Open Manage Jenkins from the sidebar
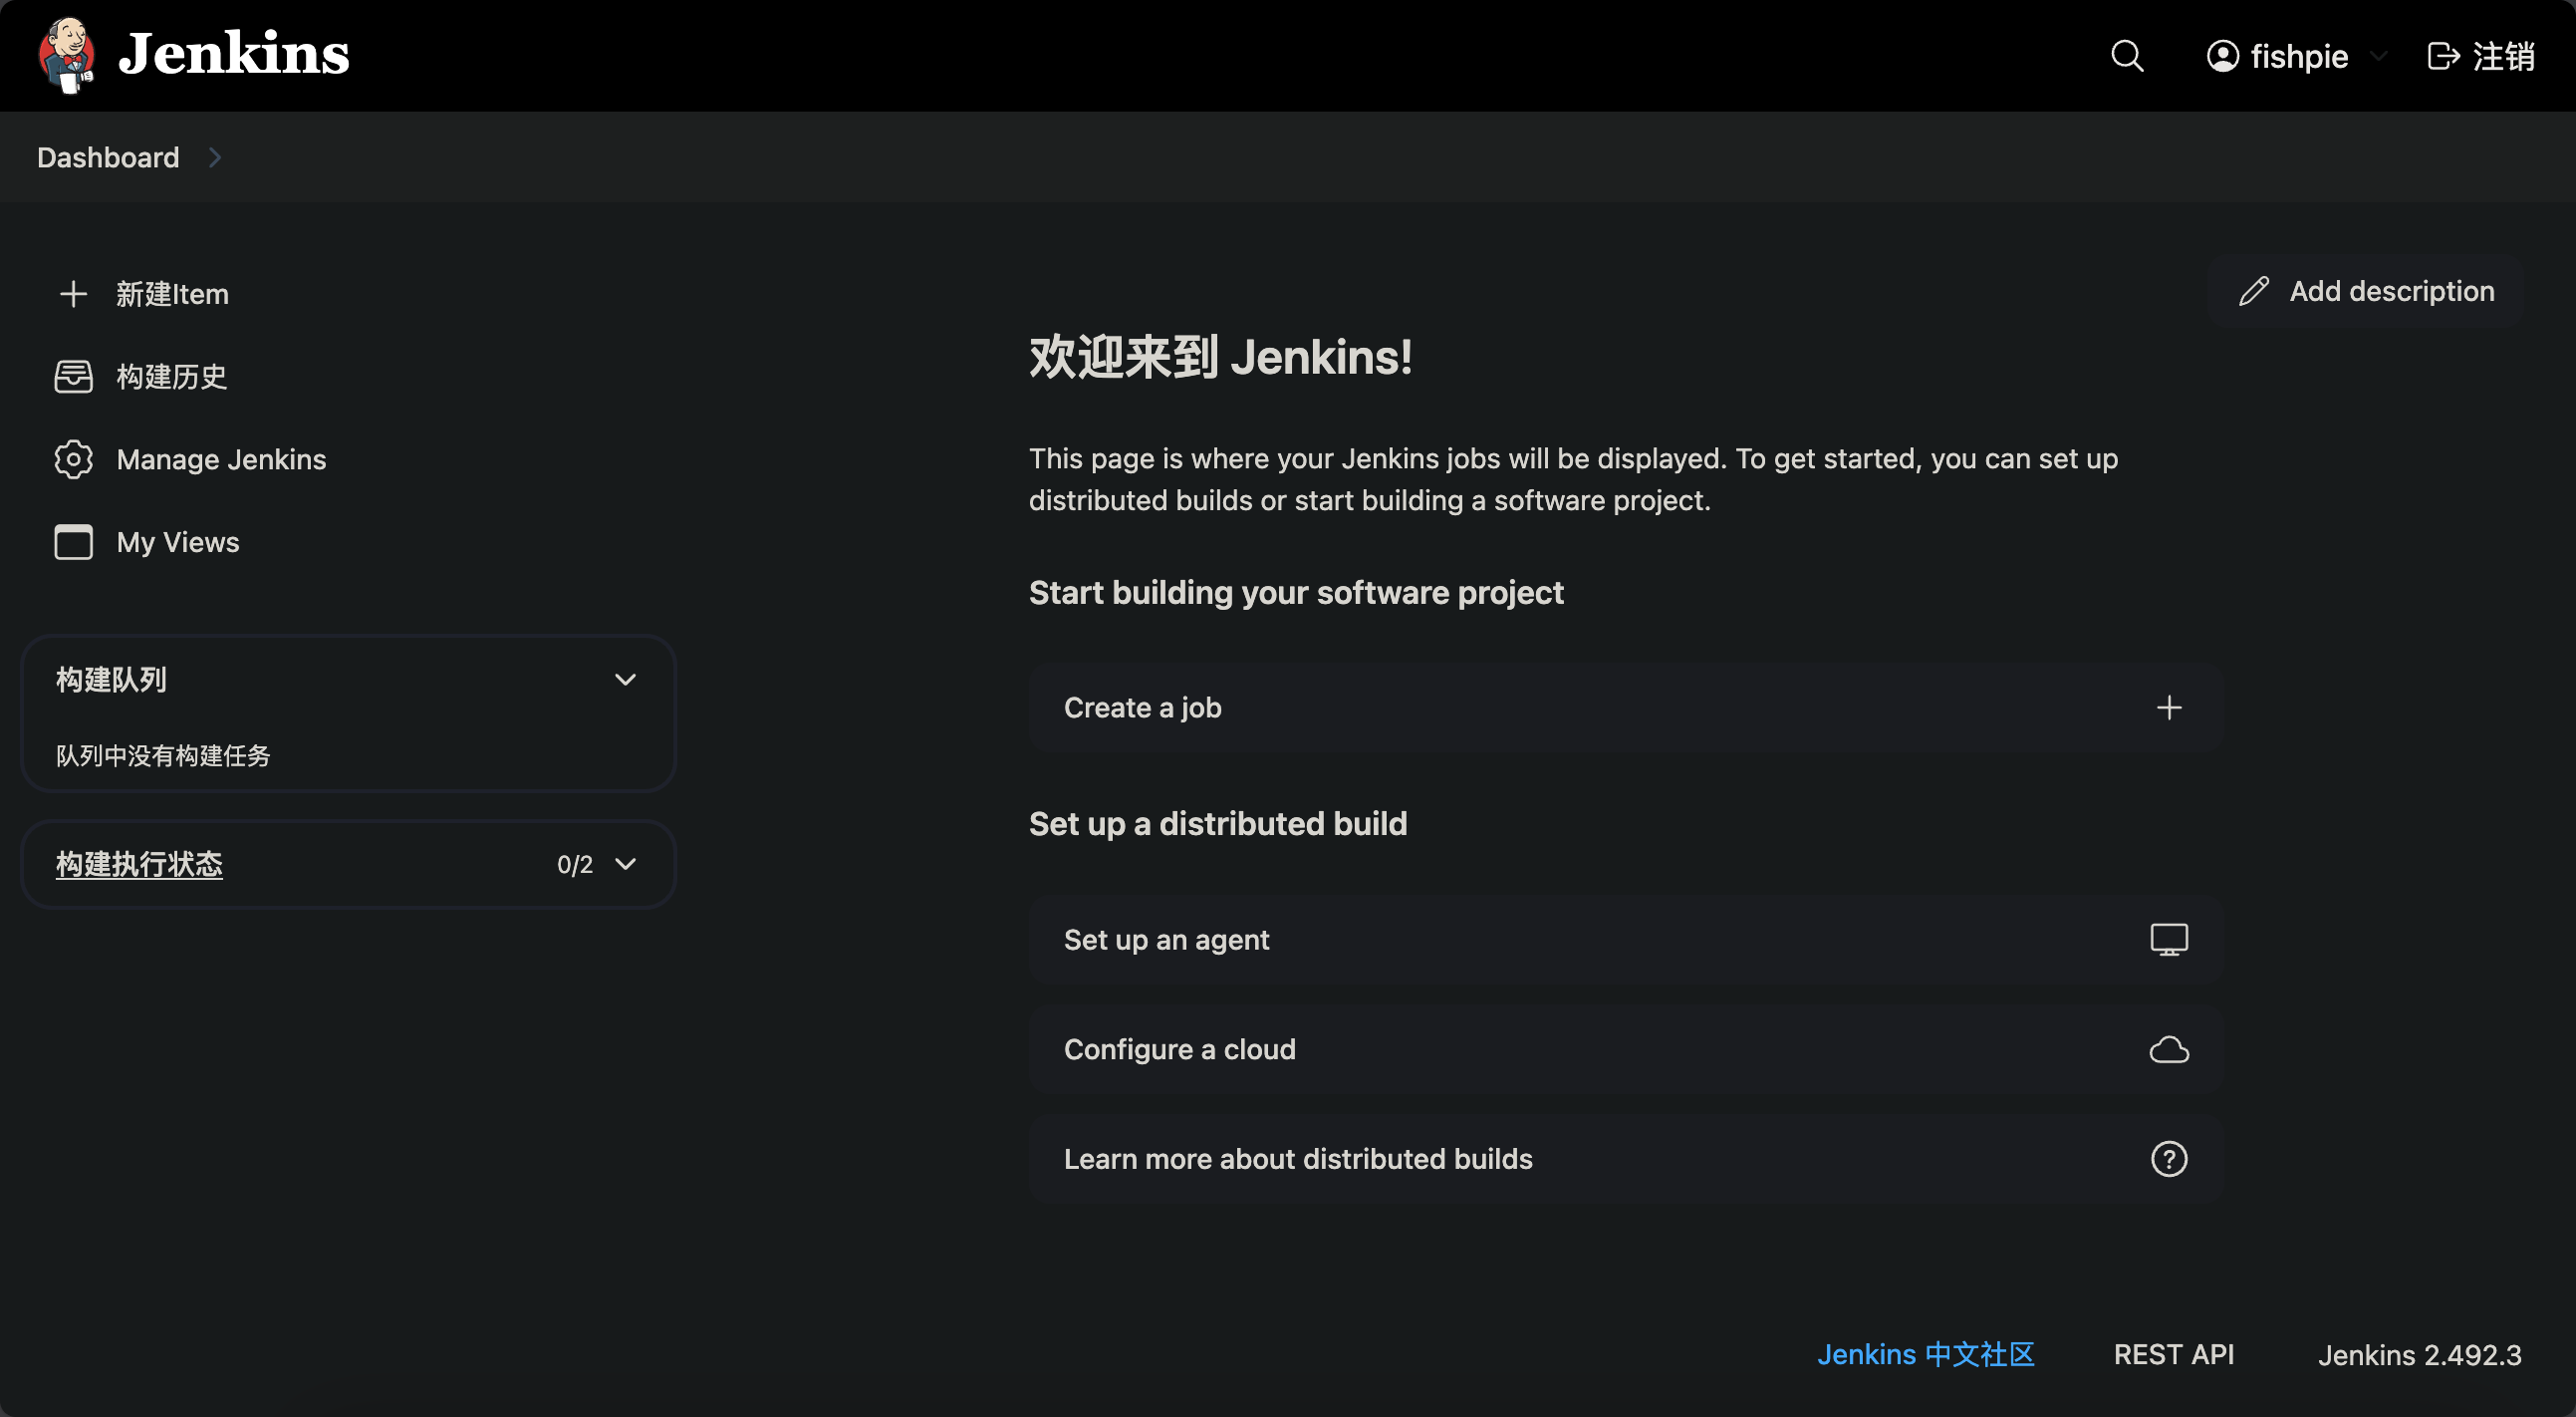 point(221,460)
